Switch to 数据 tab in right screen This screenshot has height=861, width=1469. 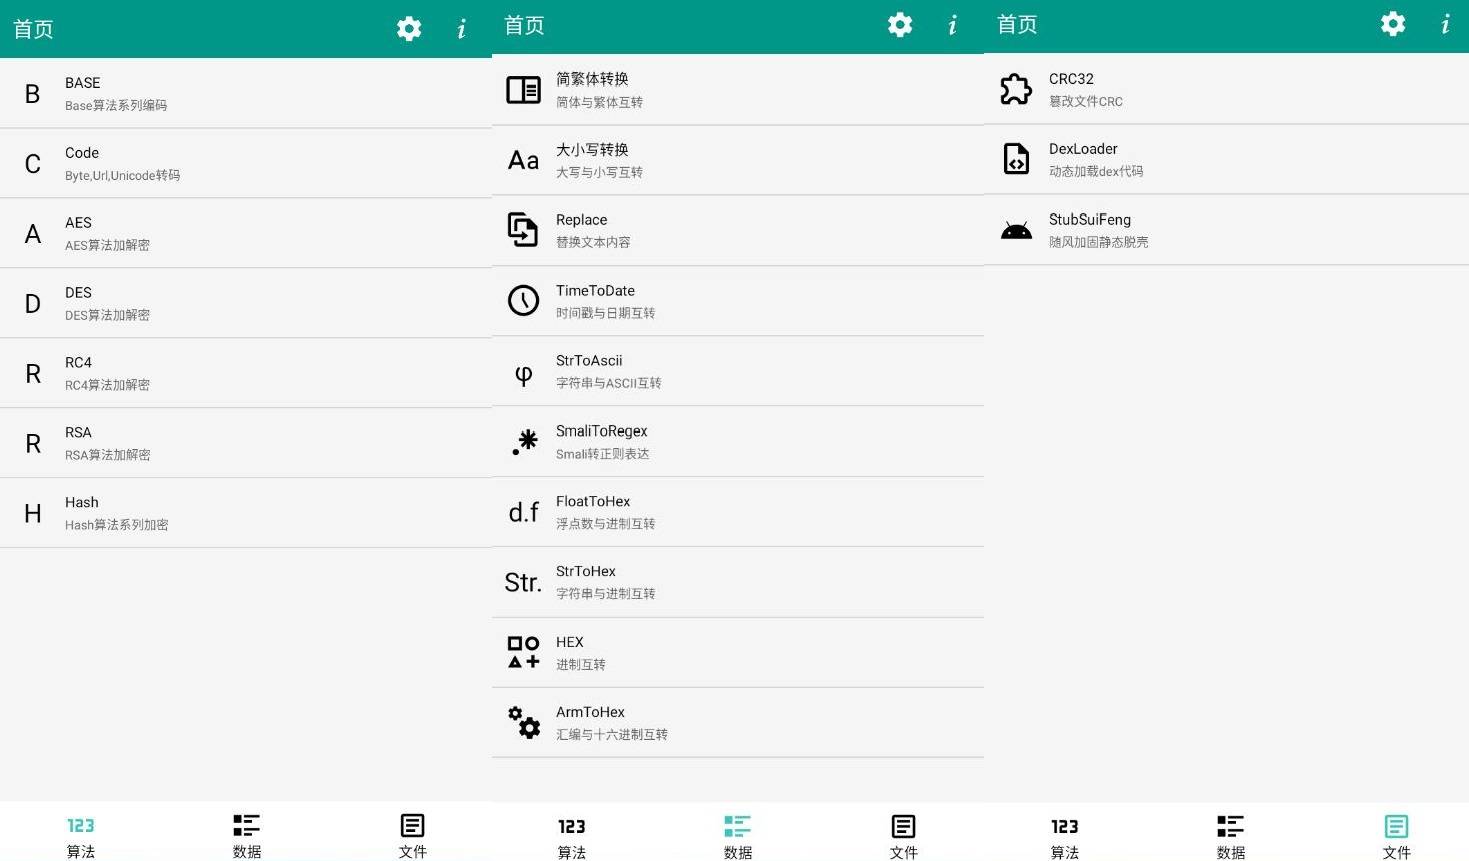1231,838
